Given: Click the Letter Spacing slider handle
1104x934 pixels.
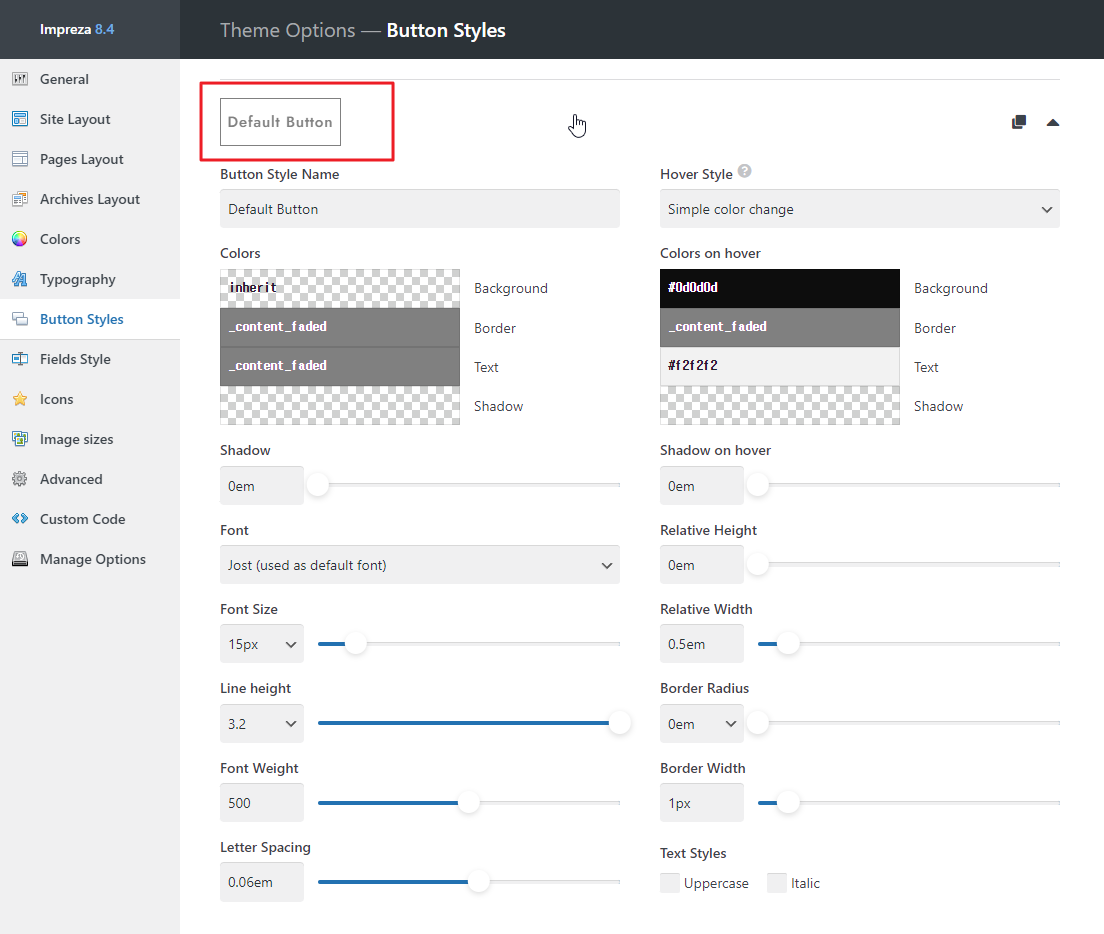Looking at the screenshot, I should point(478,881).
